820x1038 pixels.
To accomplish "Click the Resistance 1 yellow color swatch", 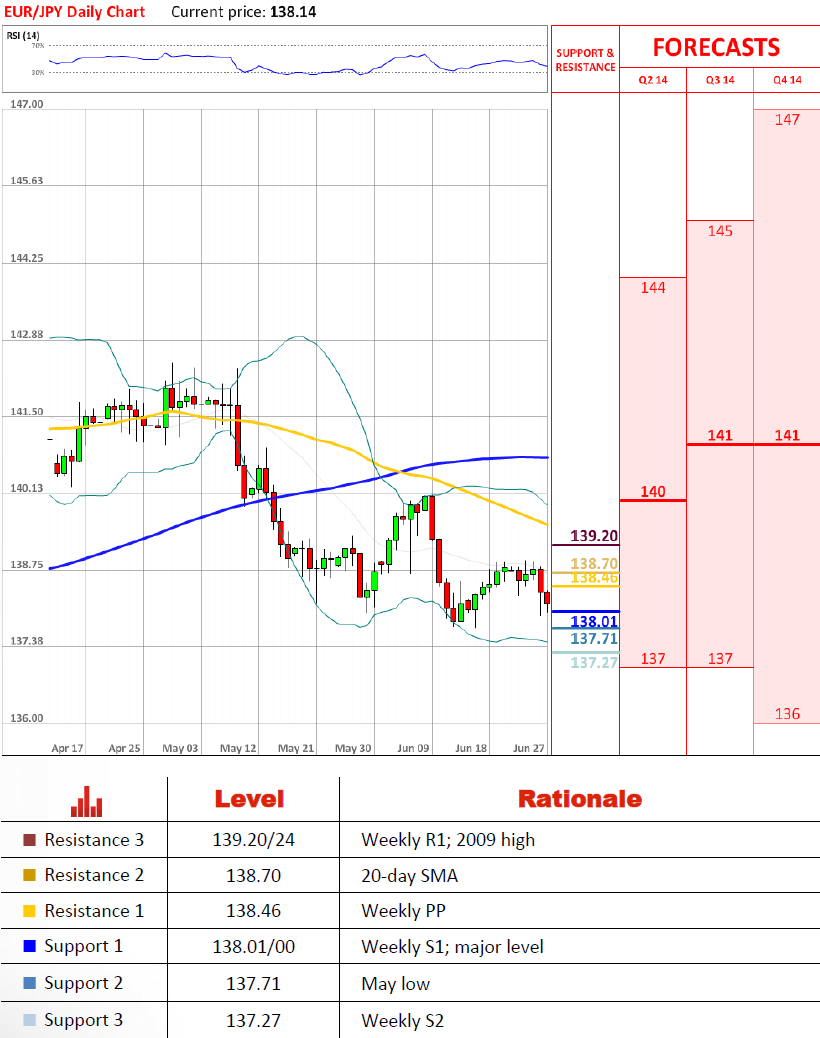I will pyautogui.click(x=29, y=911).
